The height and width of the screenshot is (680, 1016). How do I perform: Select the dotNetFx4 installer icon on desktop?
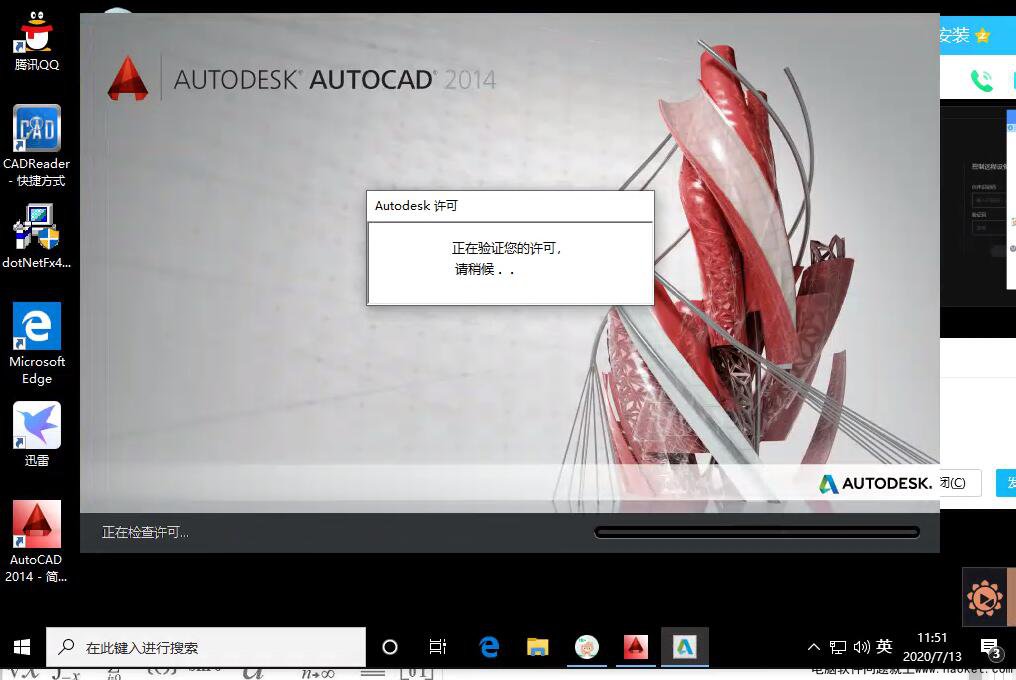tap(36, 236)
